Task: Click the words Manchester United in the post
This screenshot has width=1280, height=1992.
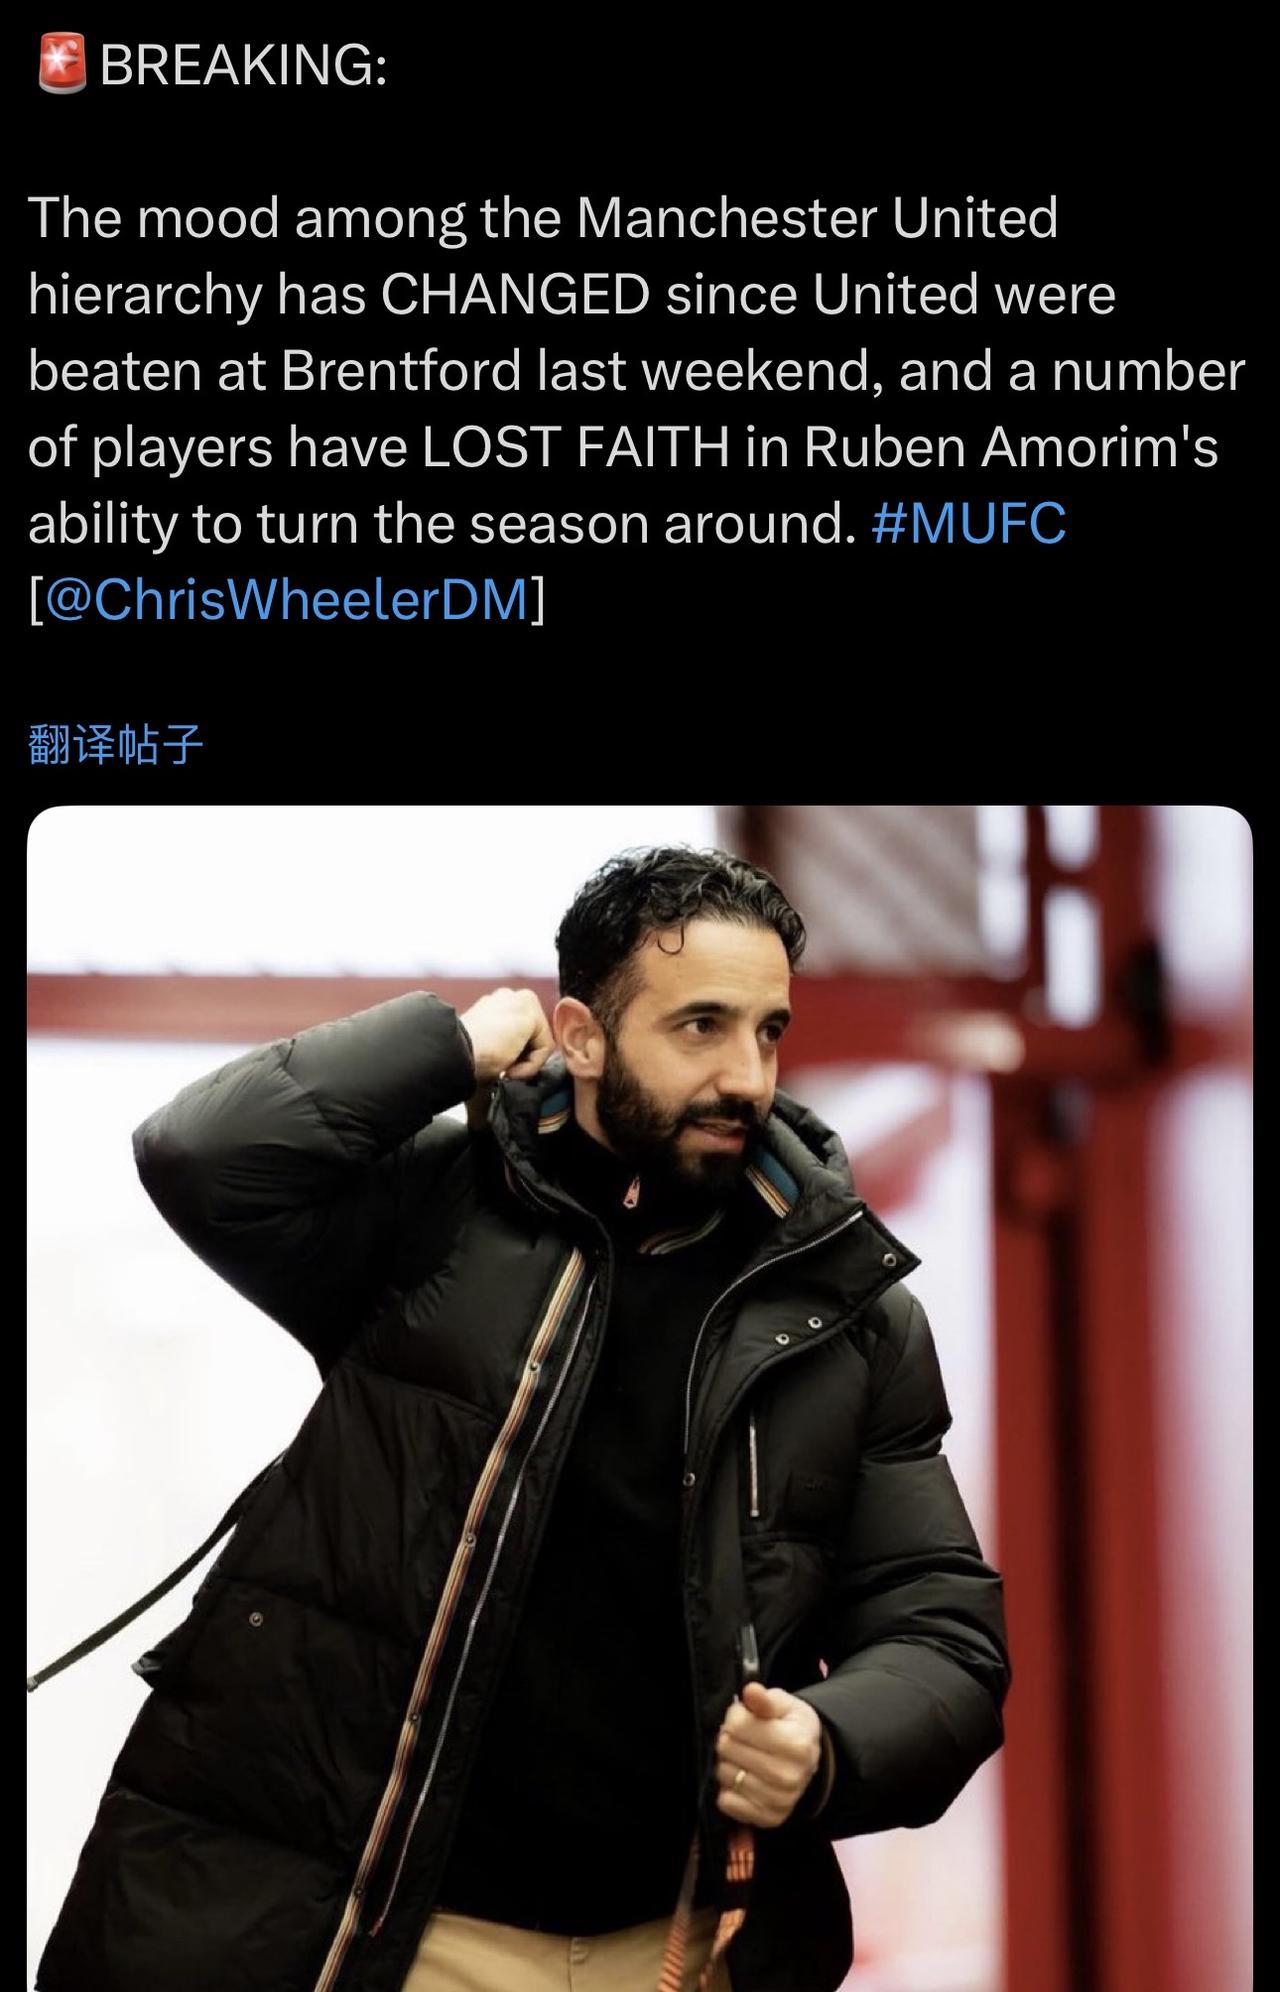Action: pos(816,217)
